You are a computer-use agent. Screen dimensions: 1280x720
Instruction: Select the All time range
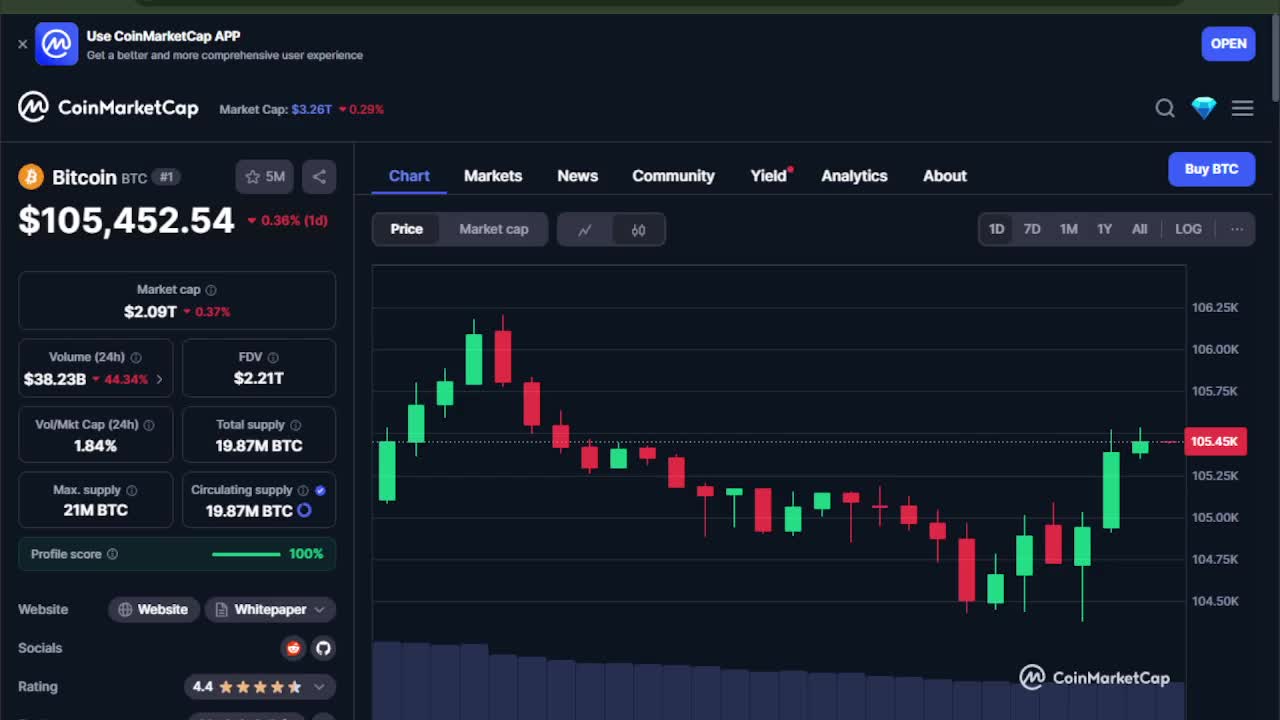1139,229
